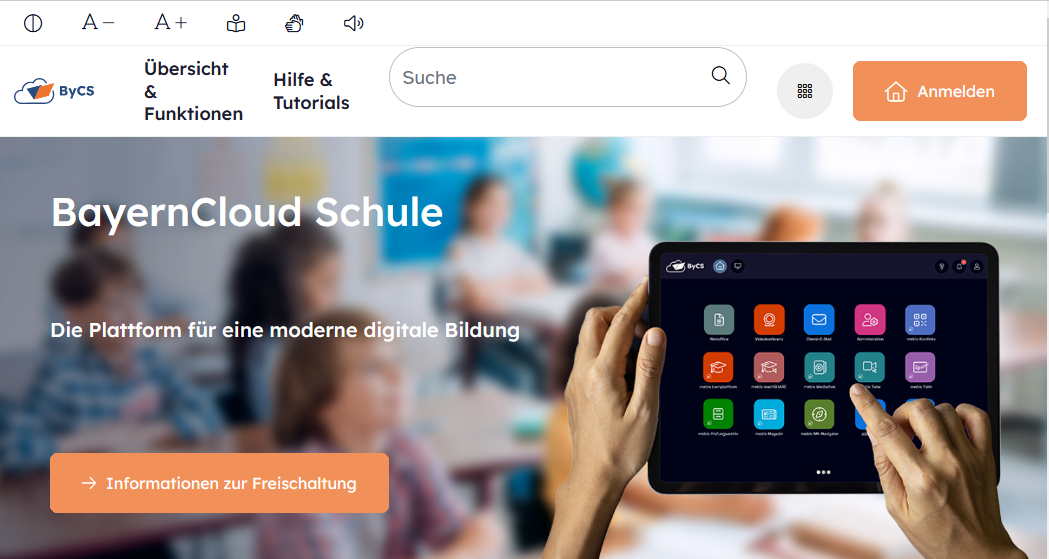Increase font size with A+ button
Viewport: 1049px width, 559px height.
[171, 23]
